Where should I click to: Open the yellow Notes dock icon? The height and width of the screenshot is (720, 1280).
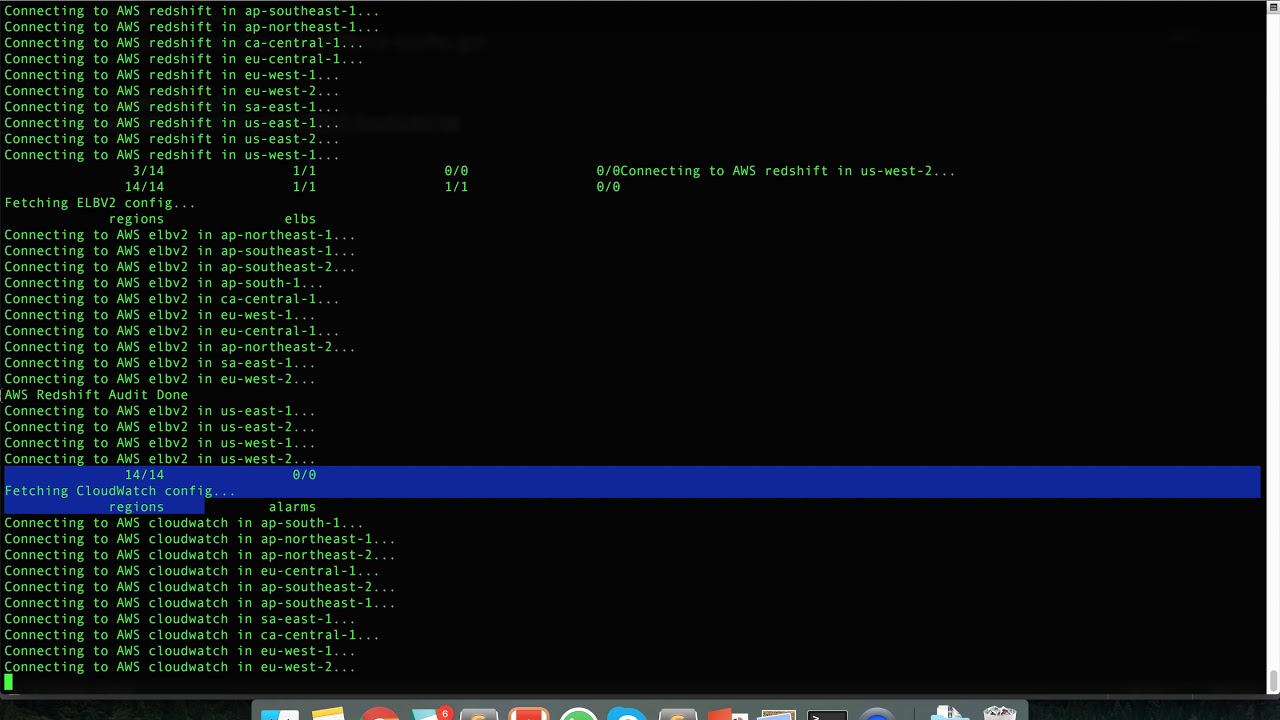[x=327, y=714]
